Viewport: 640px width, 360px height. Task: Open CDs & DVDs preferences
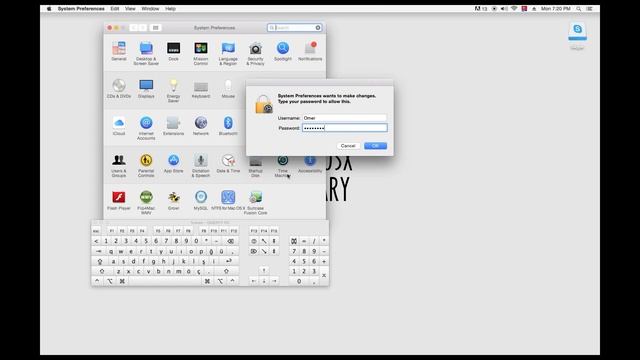[x=119, y=89]
